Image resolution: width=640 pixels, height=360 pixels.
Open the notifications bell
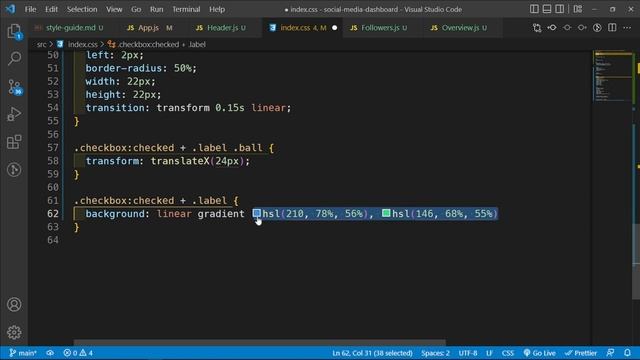click(x=627, y=353)
